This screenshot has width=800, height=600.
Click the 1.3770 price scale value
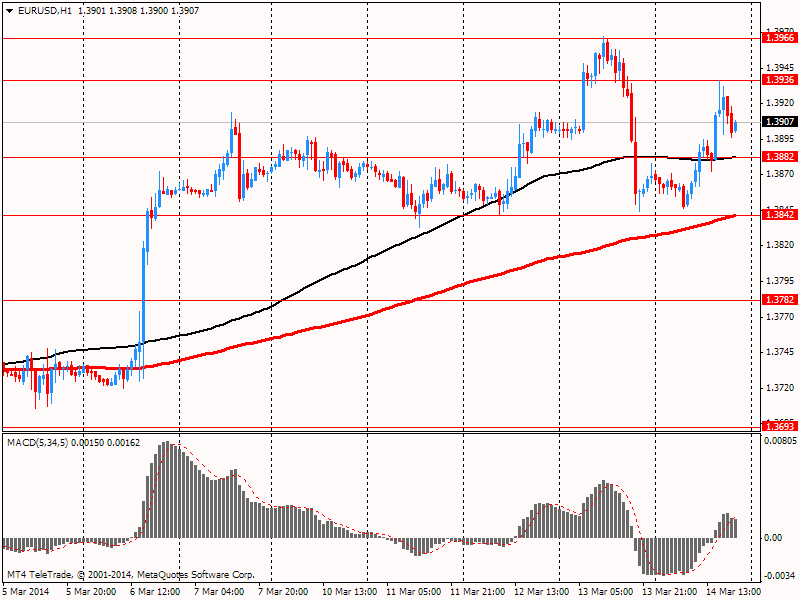tap(781, 317)
